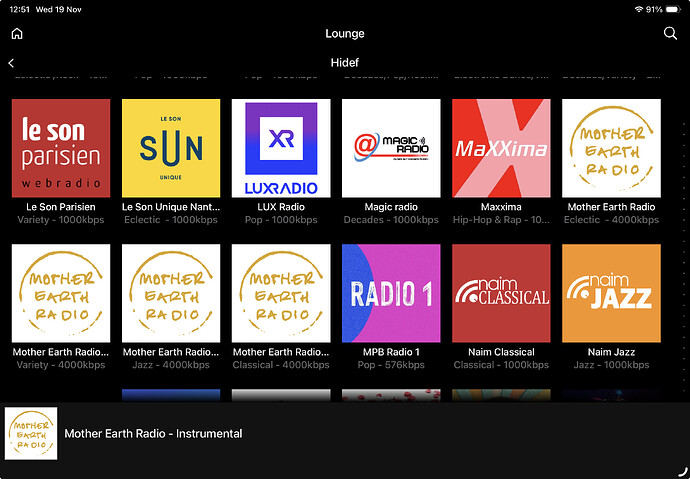Image resolution: width=690 pixels, height=479 pixels.
Task: Open the MPB Radio 1 station
Action: coord(391,293)
